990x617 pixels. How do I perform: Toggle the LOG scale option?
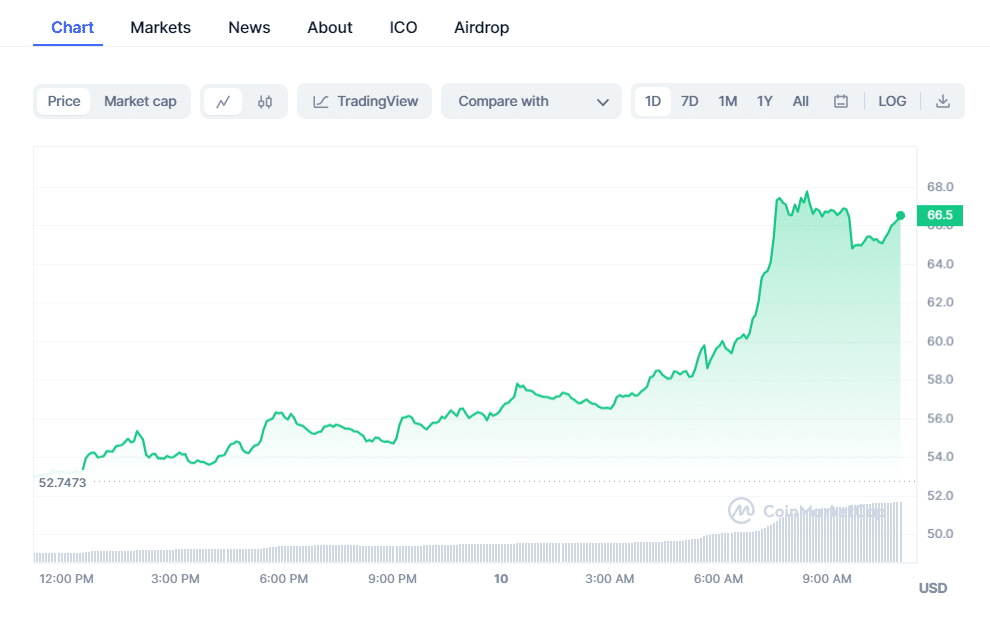click(x=892, y=101)
